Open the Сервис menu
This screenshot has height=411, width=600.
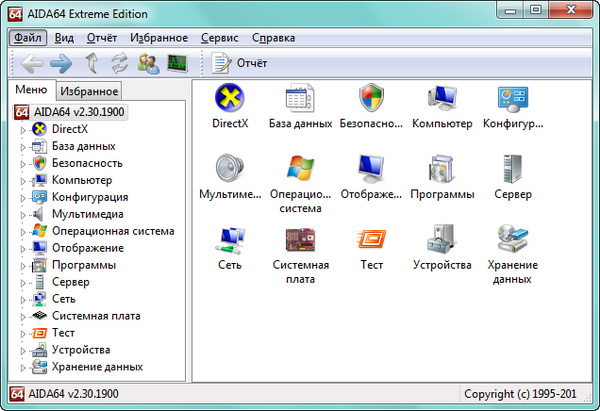(219, 38)
